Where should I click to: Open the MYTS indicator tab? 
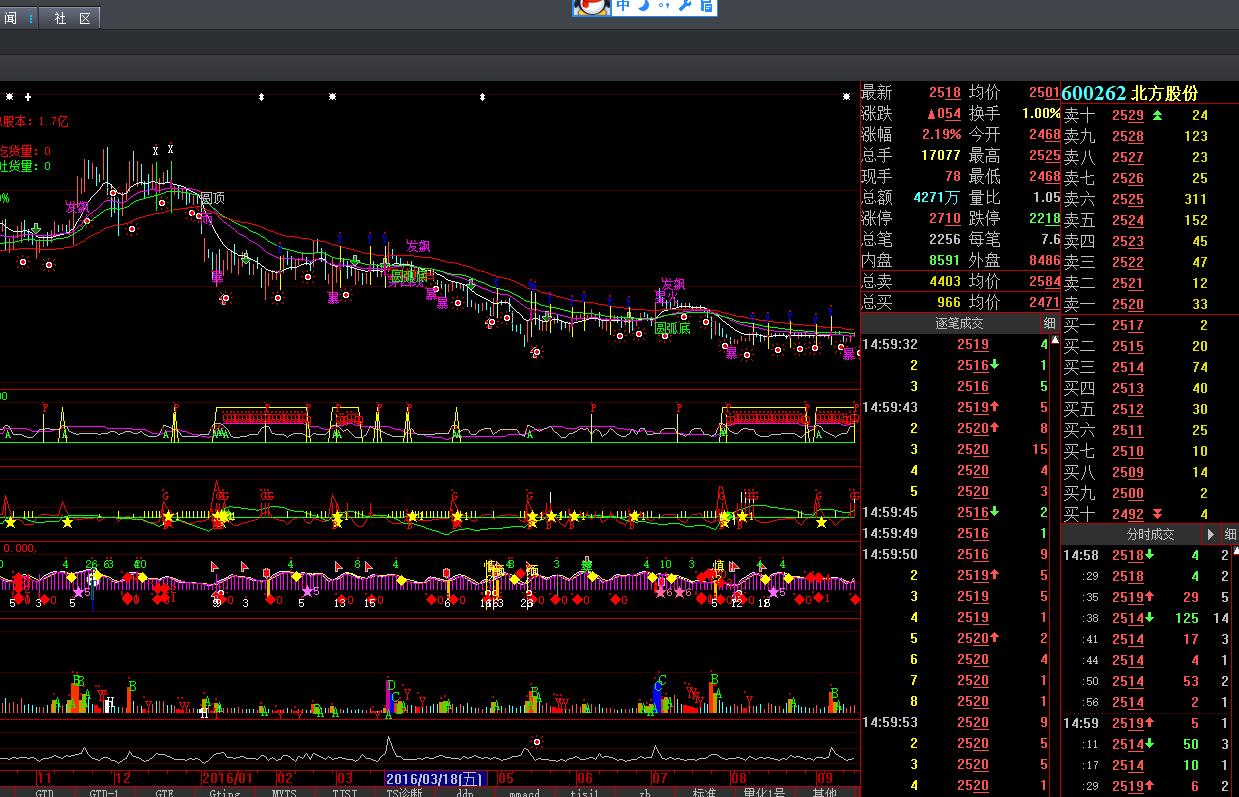[x=284, y=792]
